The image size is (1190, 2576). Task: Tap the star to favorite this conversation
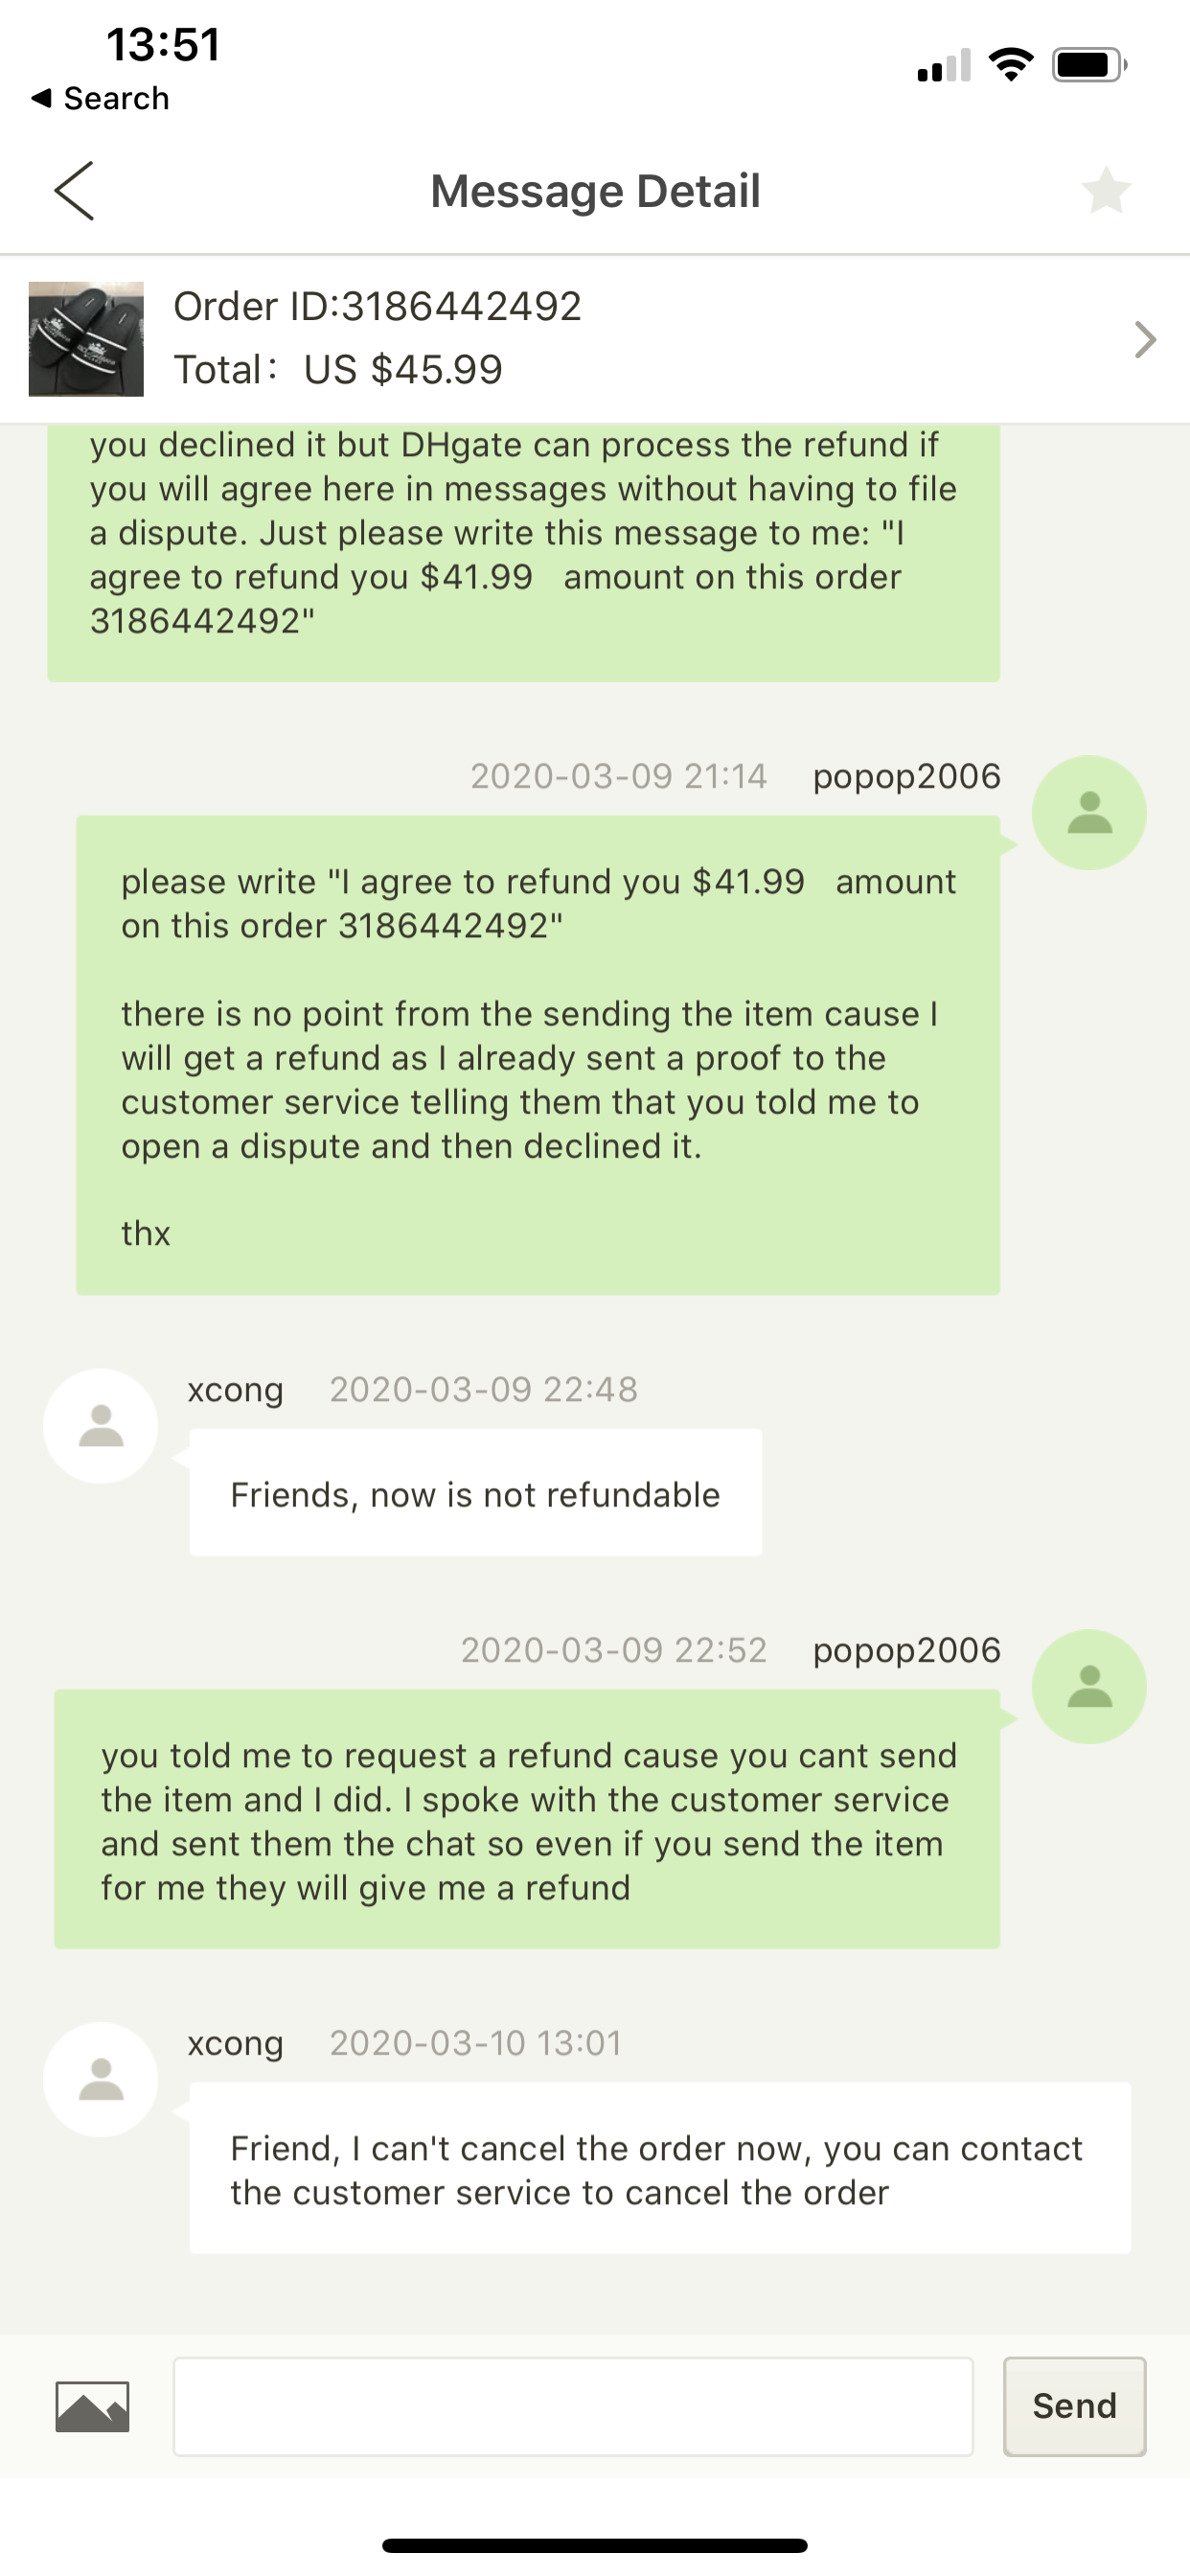(x=1106, y=190)
